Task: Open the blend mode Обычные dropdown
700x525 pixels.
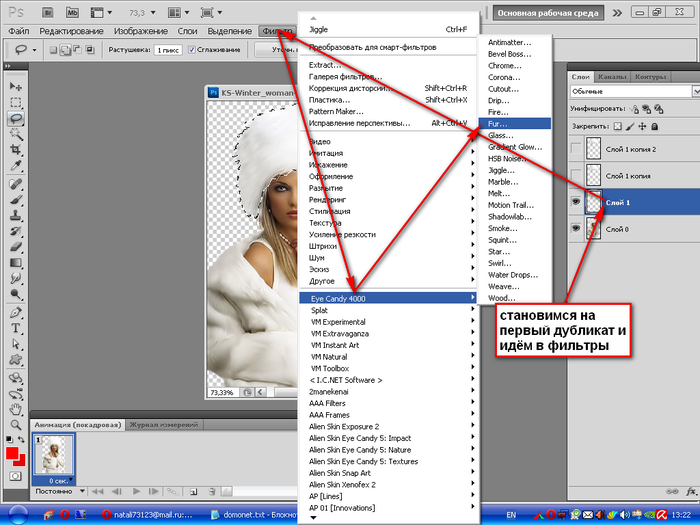Action: [635, 91]
